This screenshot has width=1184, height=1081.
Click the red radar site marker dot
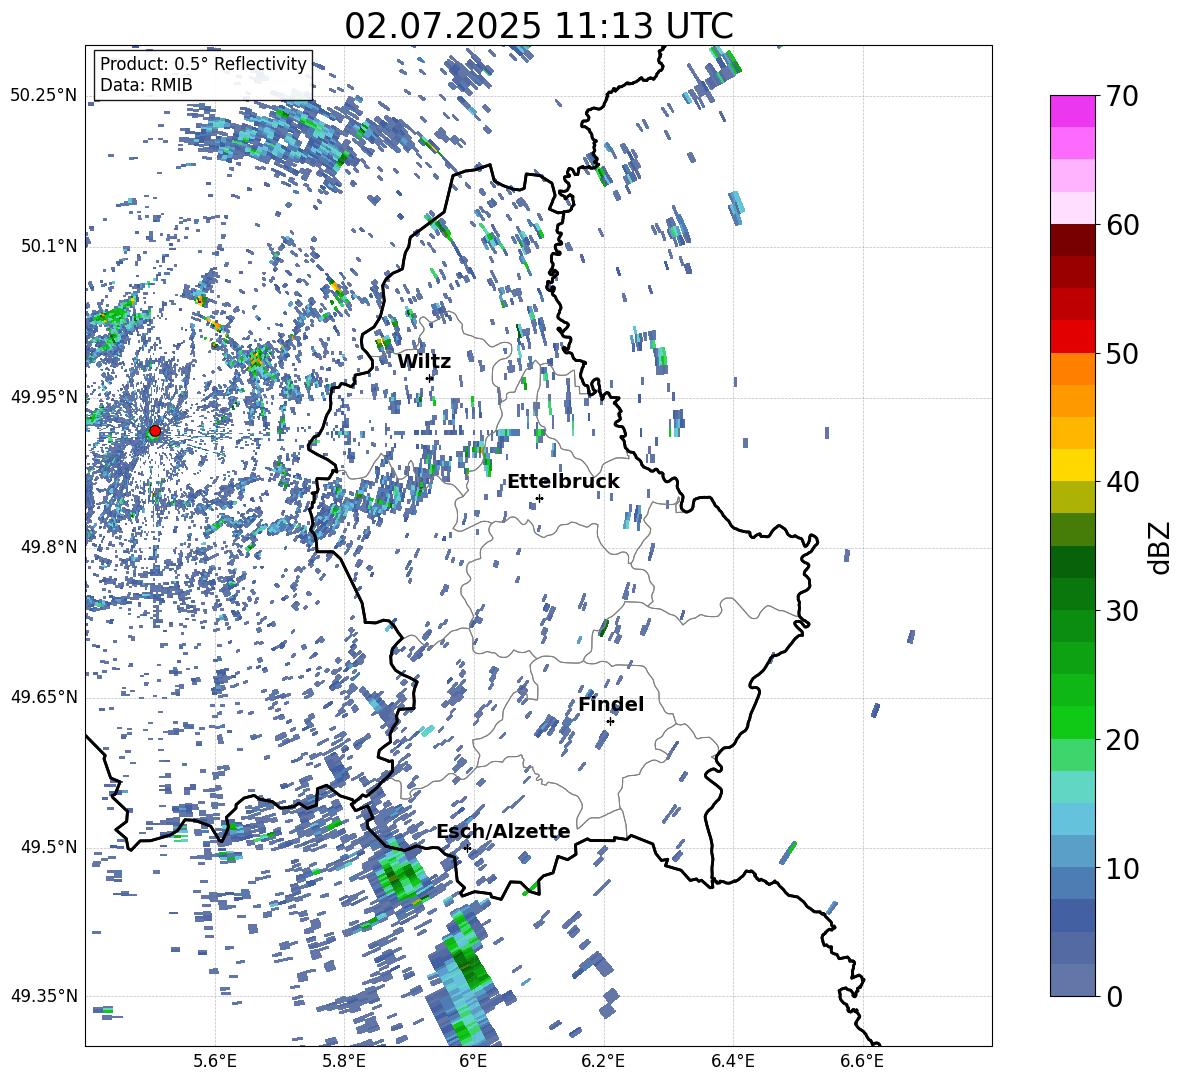[x=155, y=431]
